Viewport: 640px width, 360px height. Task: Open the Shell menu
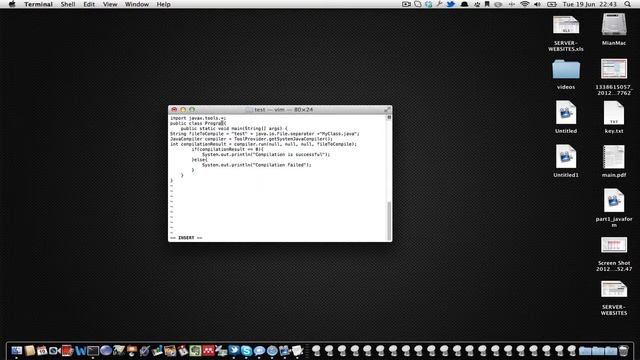click(x=68, y=4)
